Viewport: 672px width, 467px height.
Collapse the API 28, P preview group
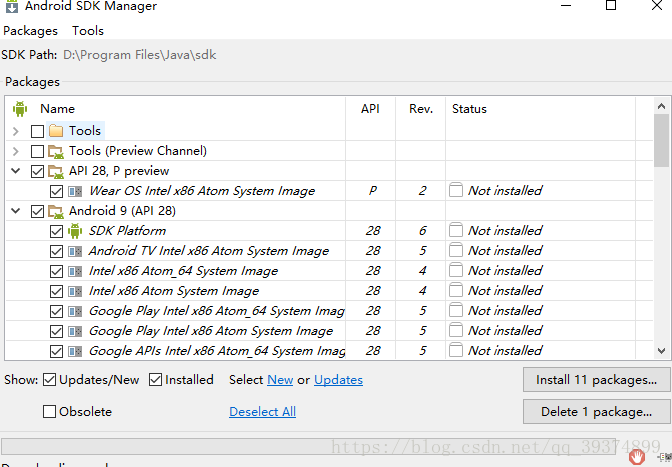pos(16,171)
